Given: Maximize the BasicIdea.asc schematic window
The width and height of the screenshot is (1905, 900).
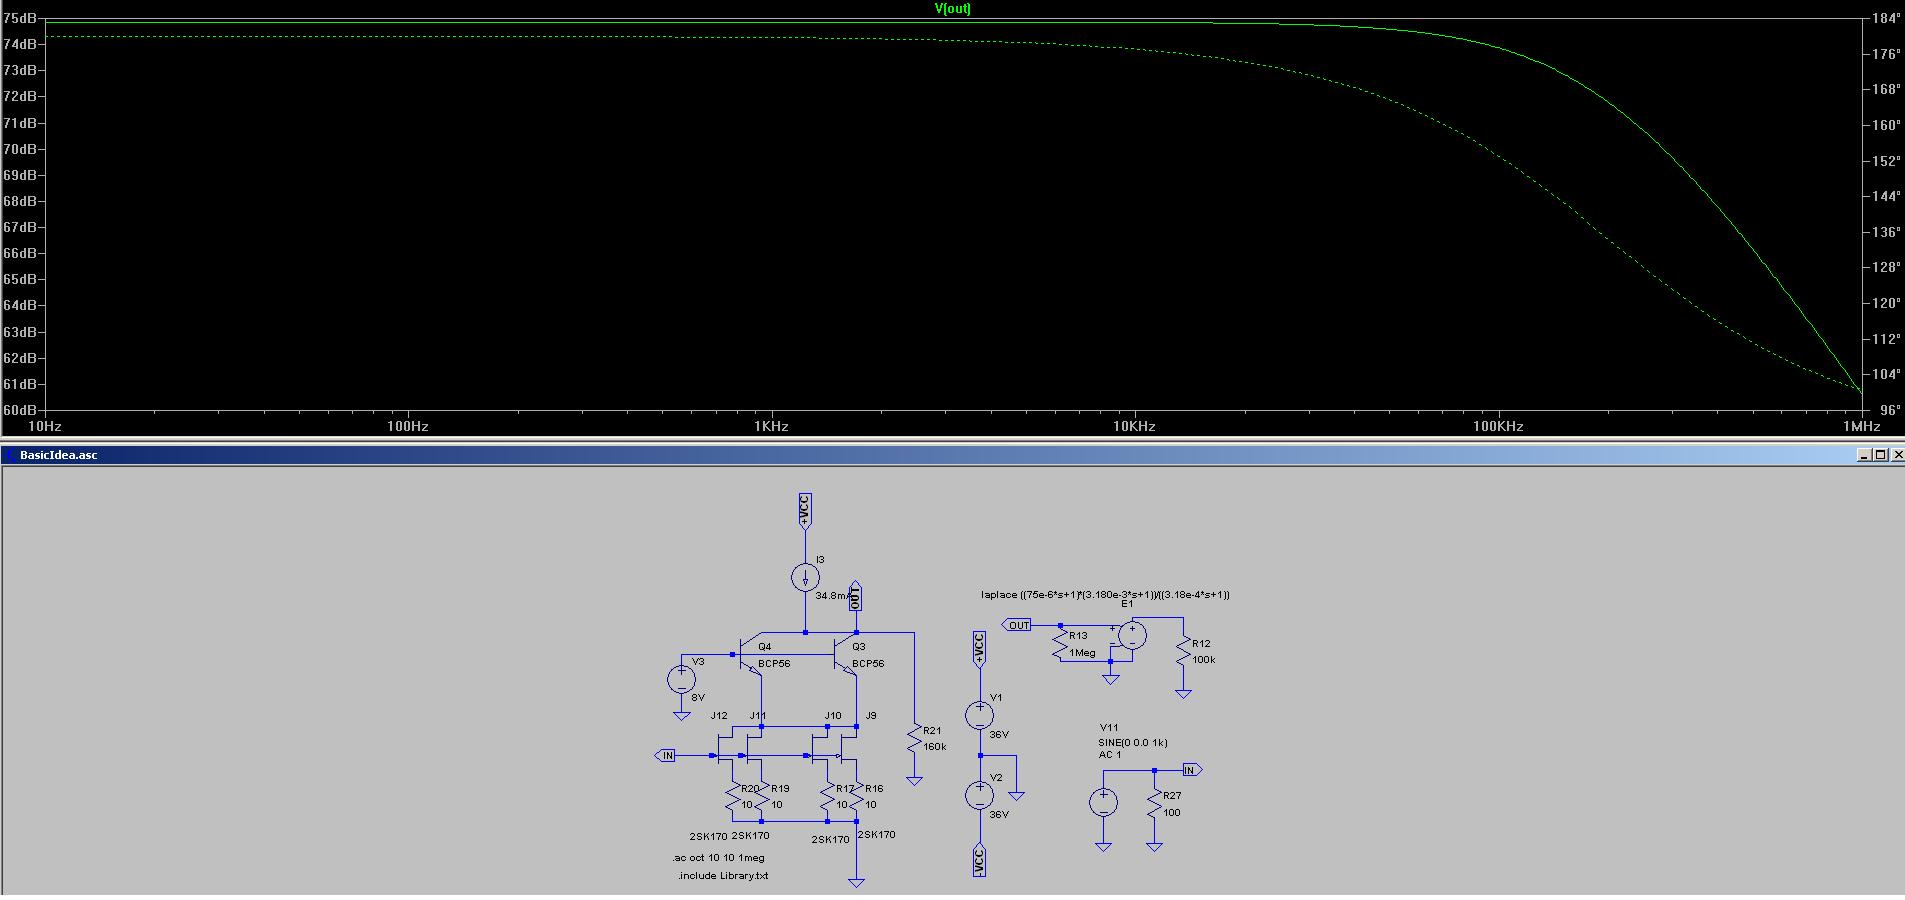Looking at the screenshot, I should (1880, 455).
